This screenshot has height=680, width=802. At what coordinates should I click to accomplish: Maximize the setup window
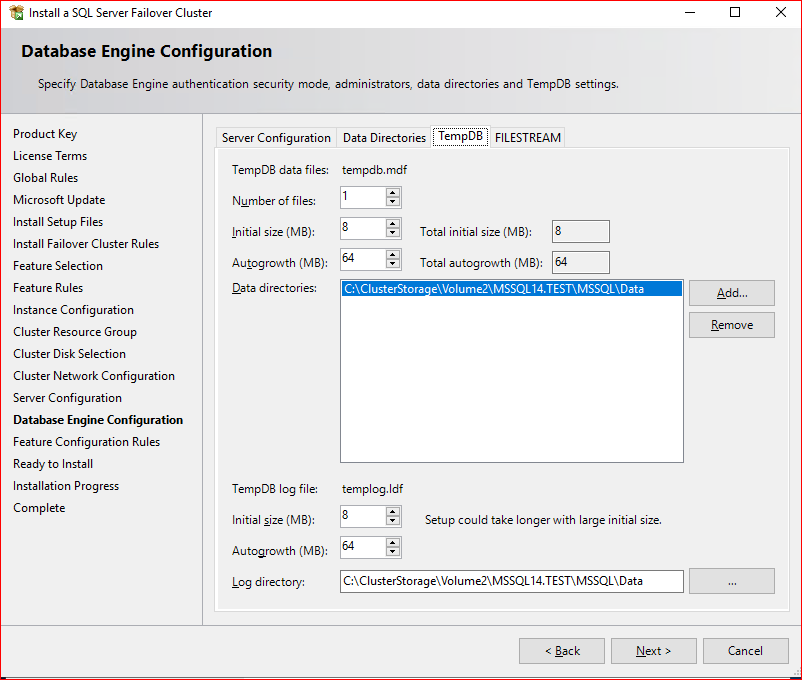pyautogui.click(x=735, y=12)
